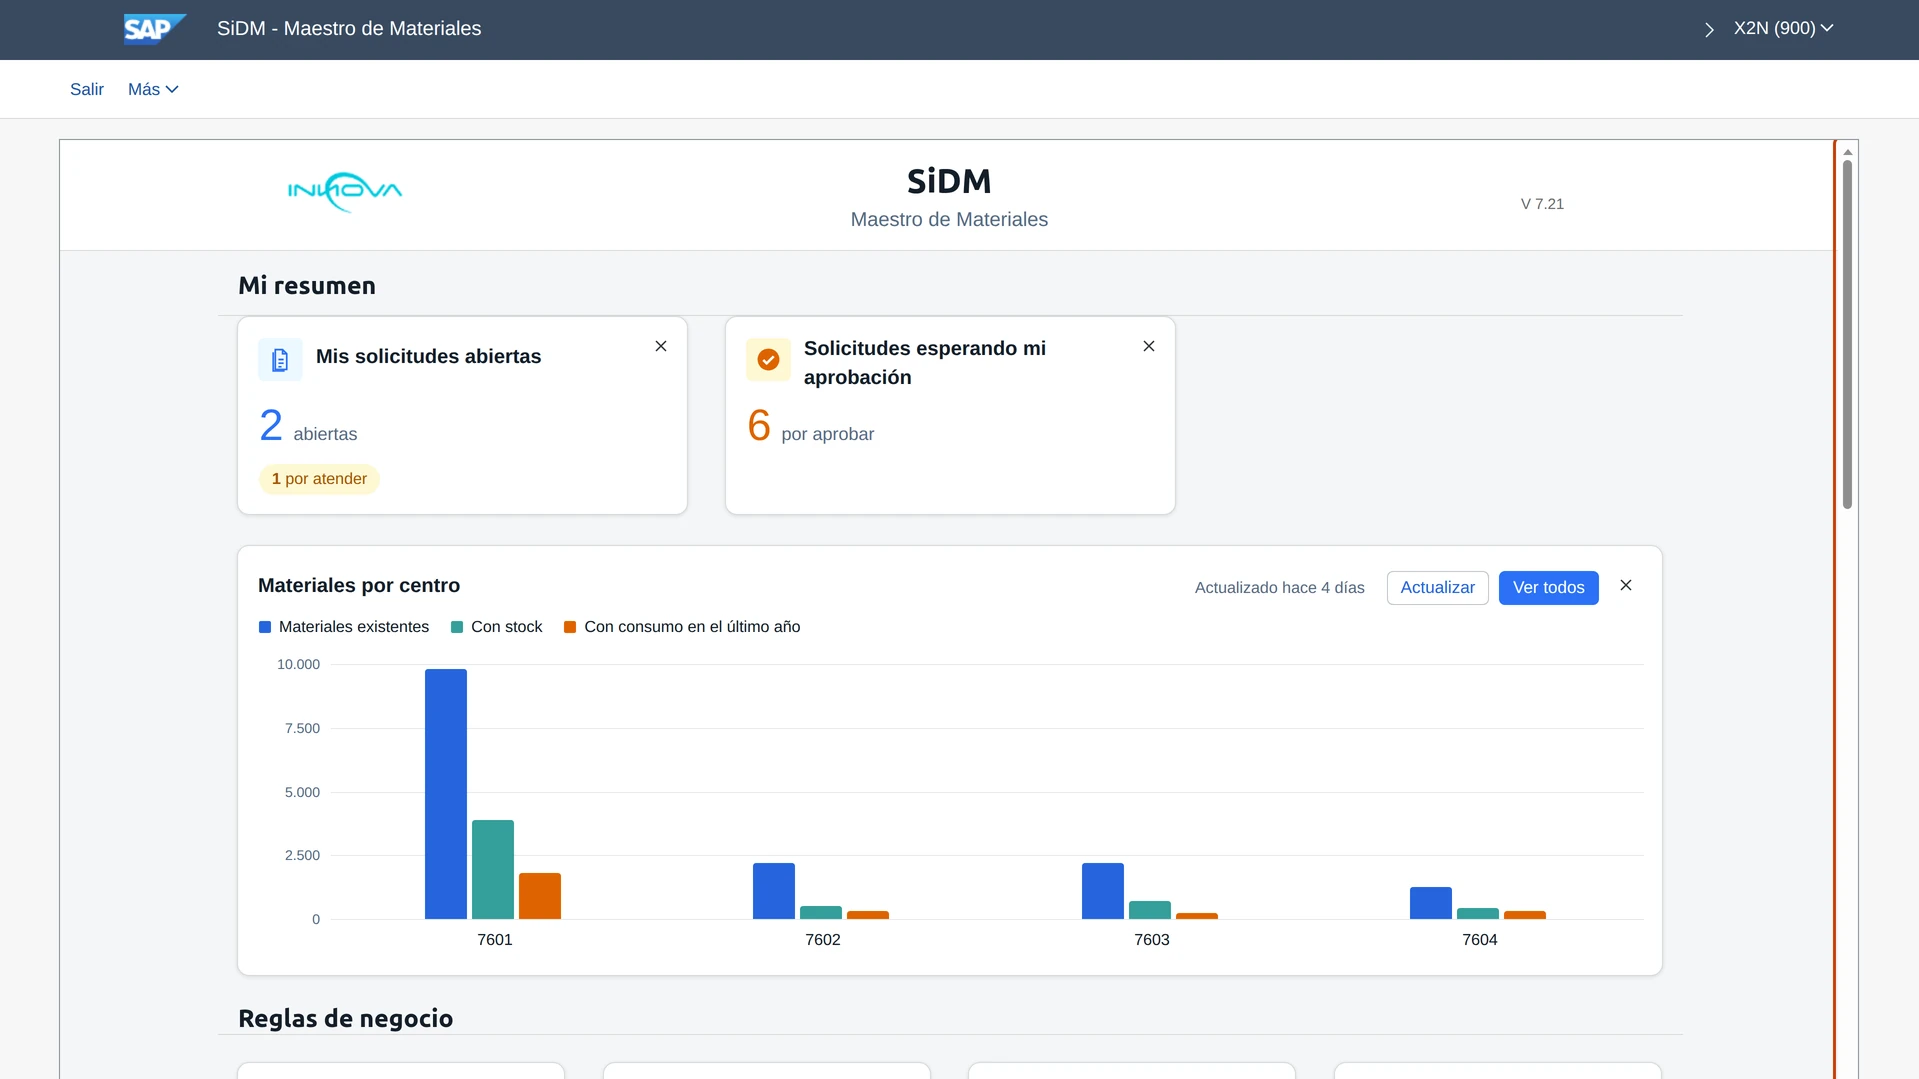Click the Ver todos button
The image size is (1919, 1079).
click(x=1548, y=588)
